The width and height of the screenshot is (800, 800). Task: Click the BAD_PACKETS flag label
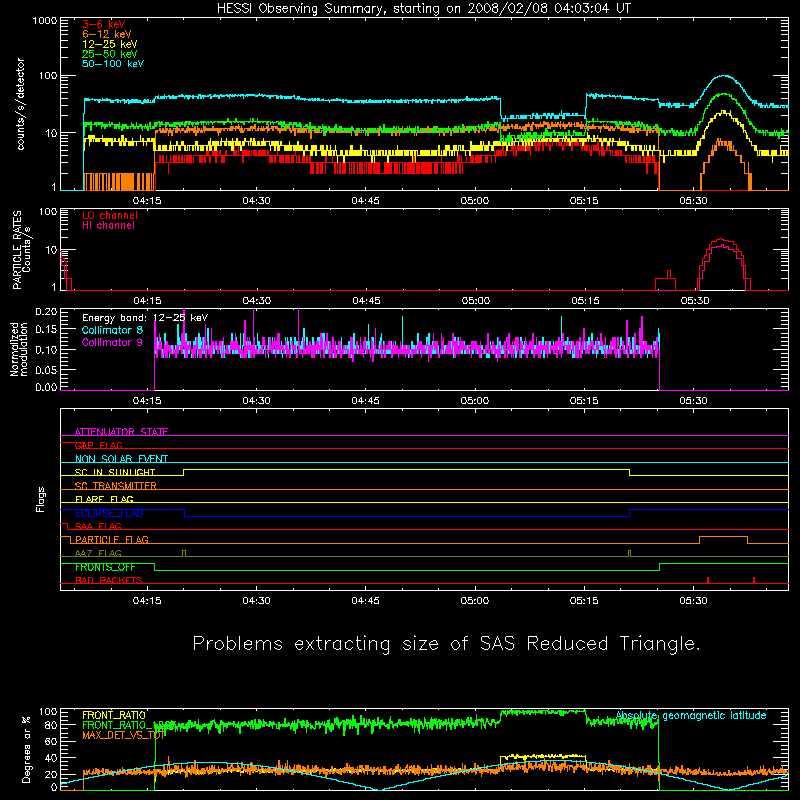(109, 580)
